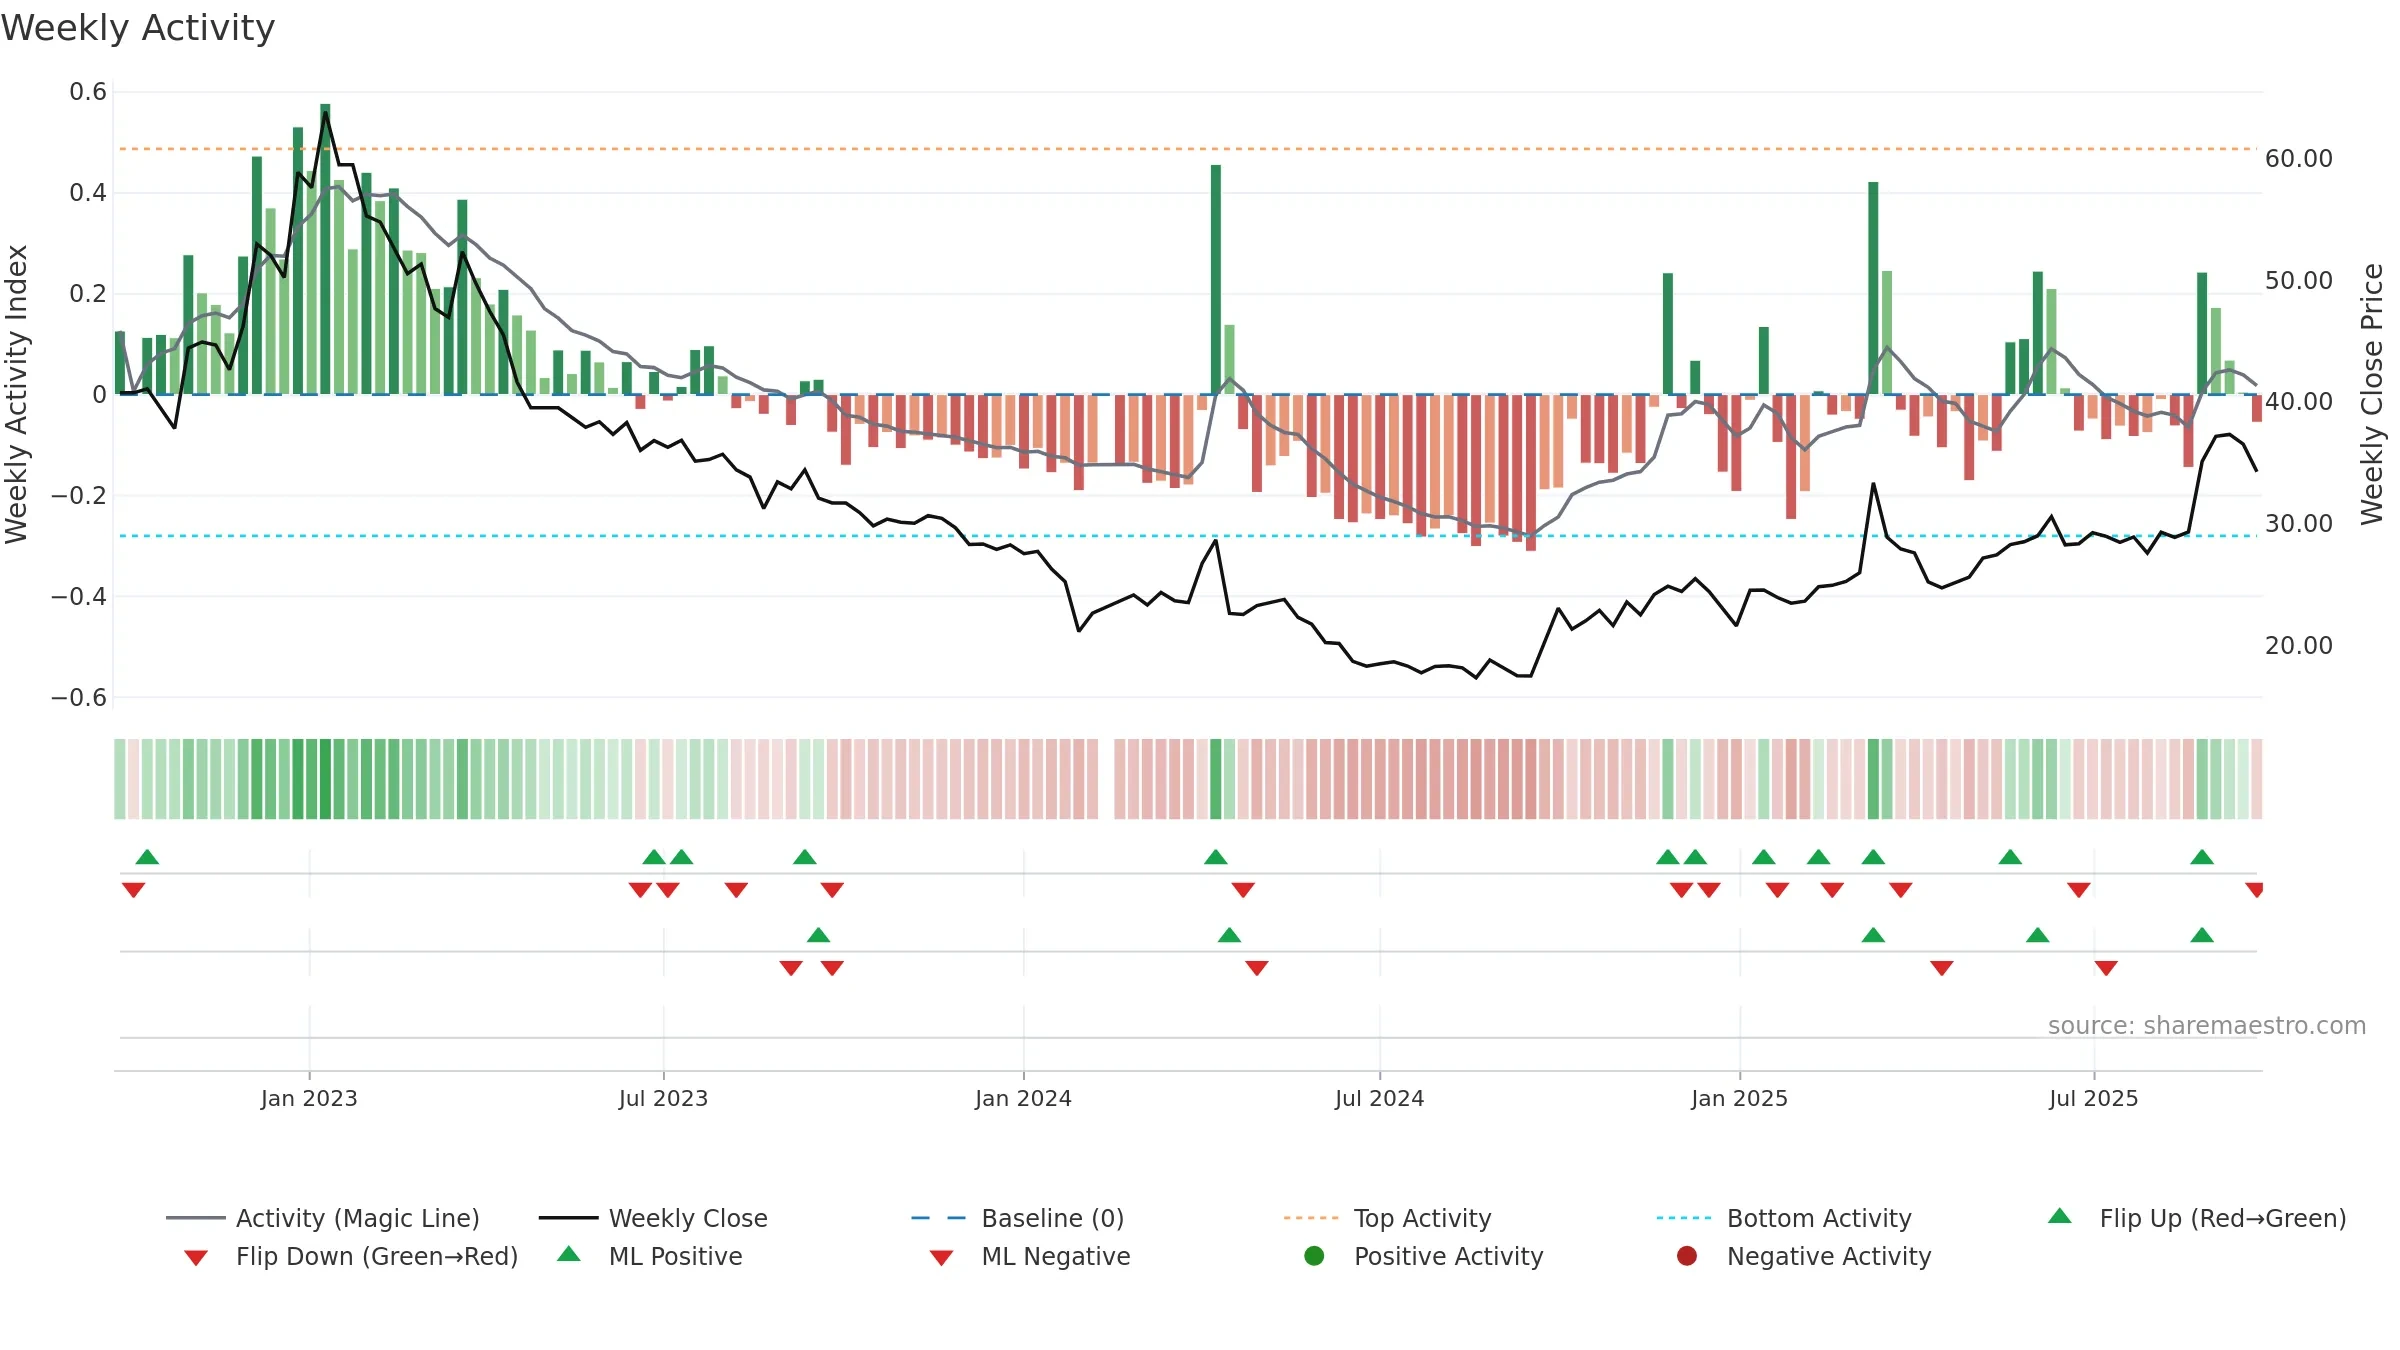
Task: Click the green circle icon beside Positive Activity
Action: (x=1314, y=1255)
